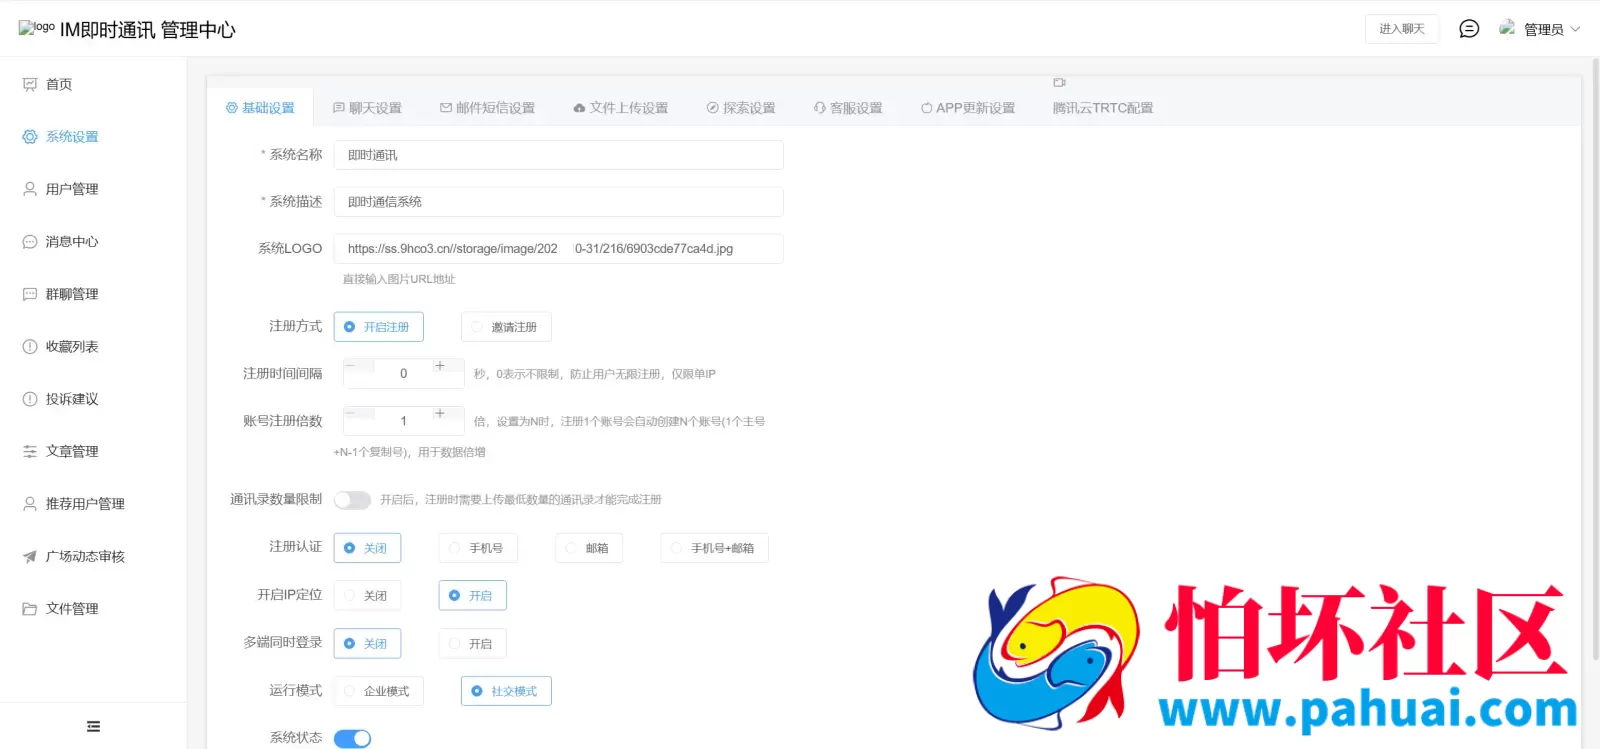This screenshot has width=1600, height=749.
Task: Click the 系统名称 input field
Action: pyautogui.click(x=558, y=155)
